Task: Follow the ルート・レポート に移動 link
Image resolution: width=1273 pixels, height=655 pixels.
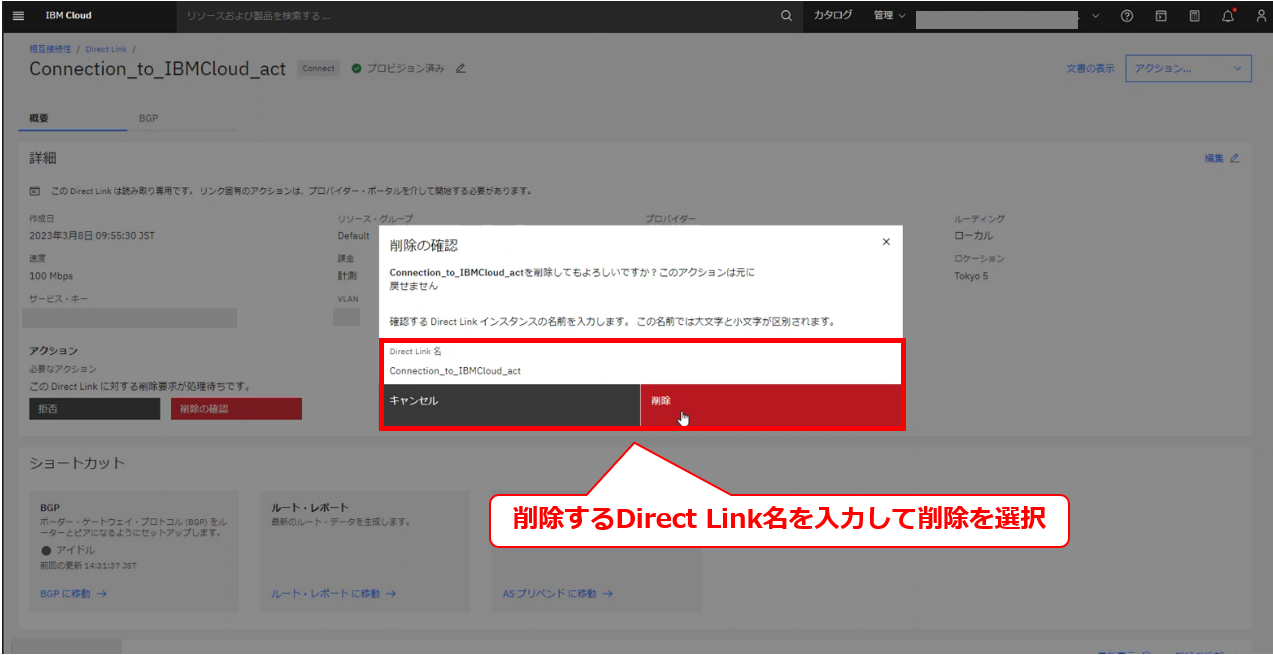Action: (x=333, y=593)
